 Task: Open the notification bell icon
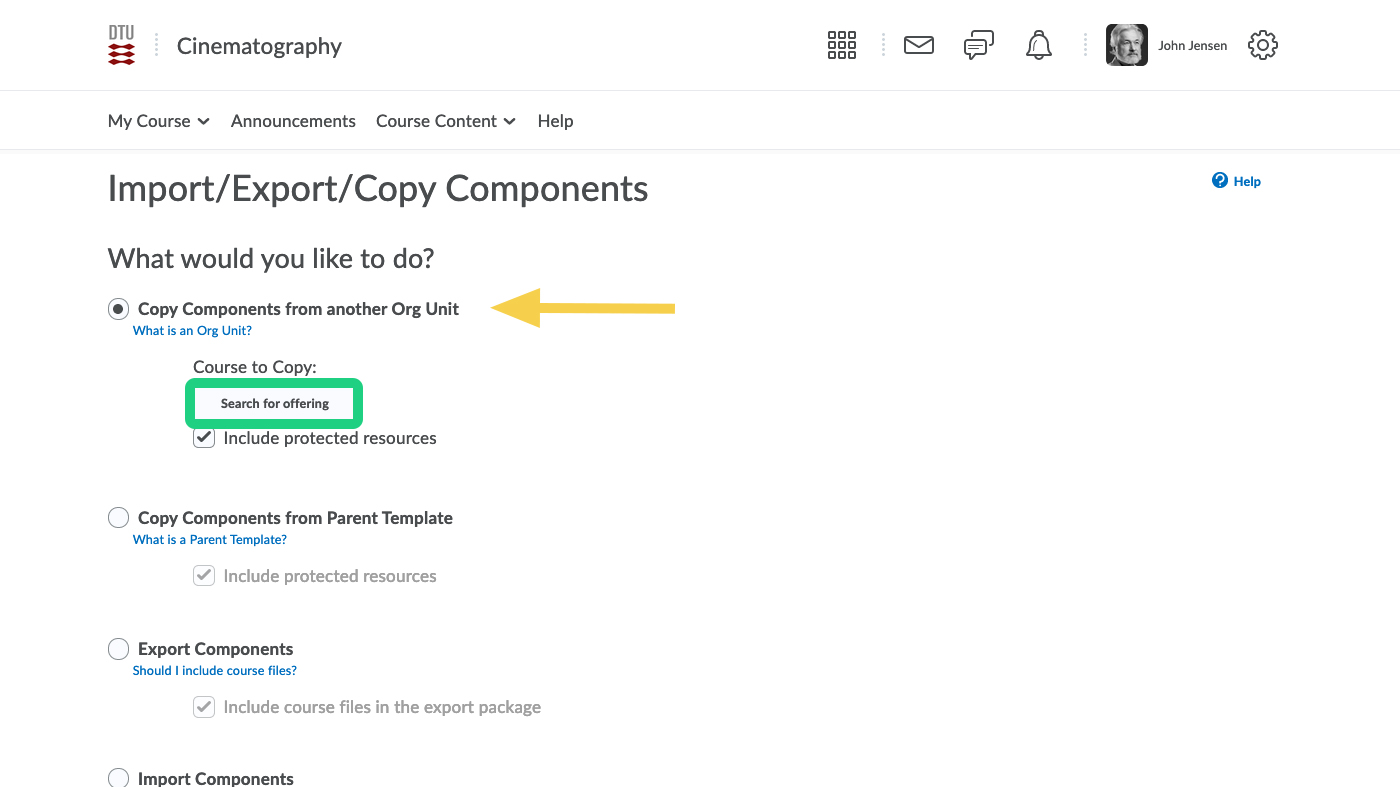coord(1039,45)
